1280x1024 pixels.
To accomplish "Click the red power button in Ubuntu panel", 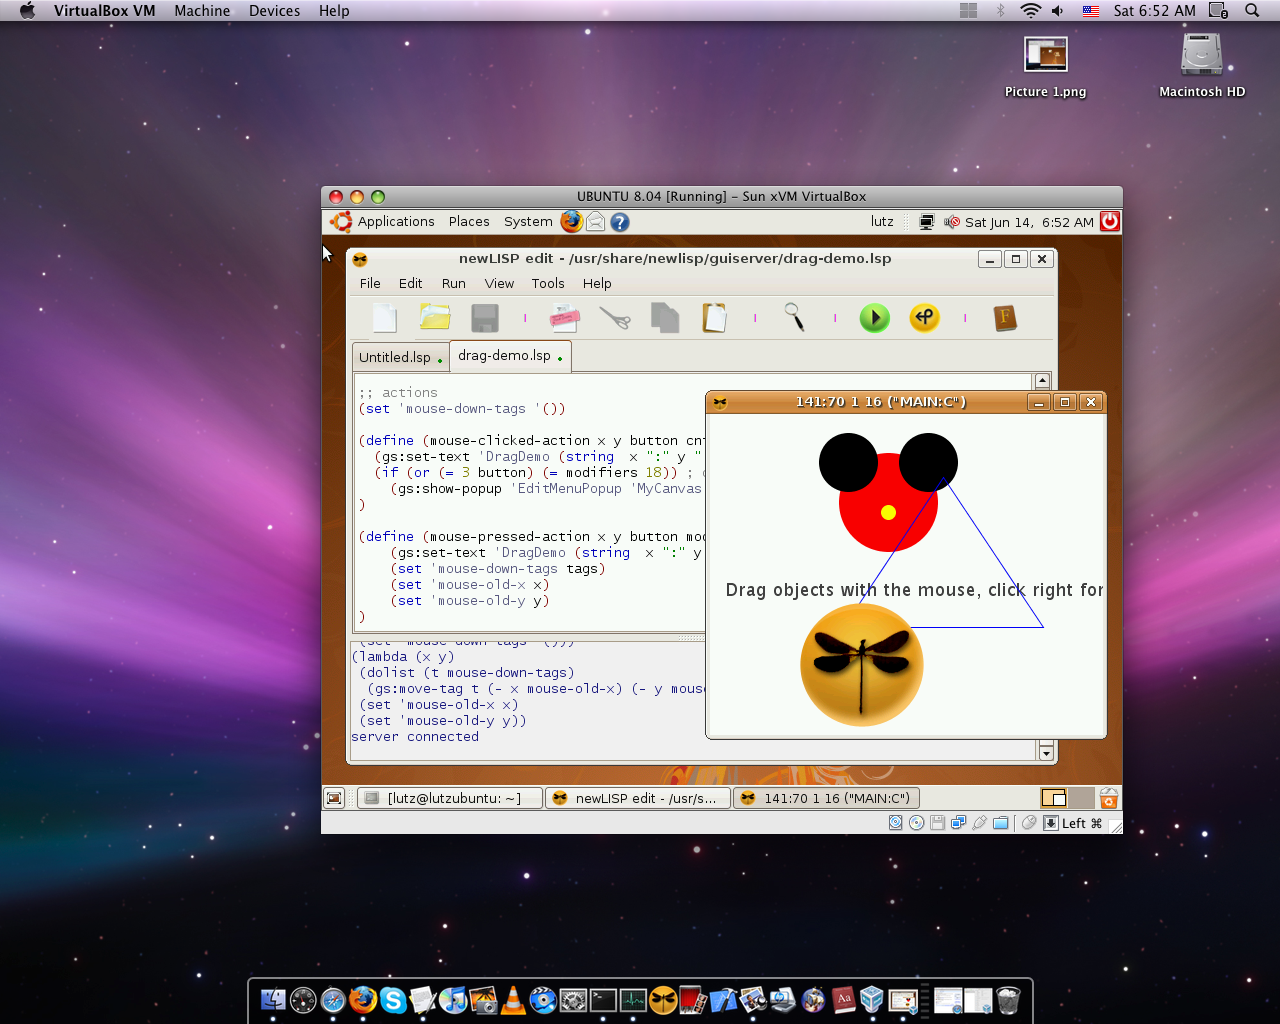I will pos(1109,221).
